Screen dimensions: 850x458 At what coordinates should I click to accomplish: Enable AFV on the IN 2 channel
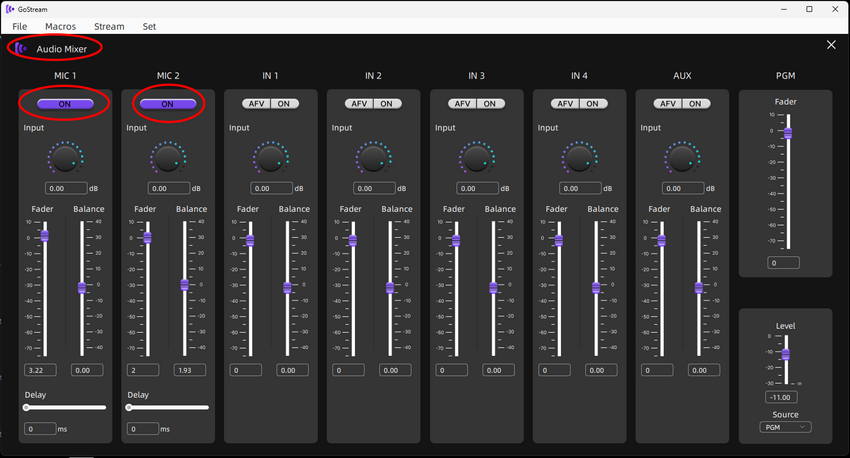point(359,104)
